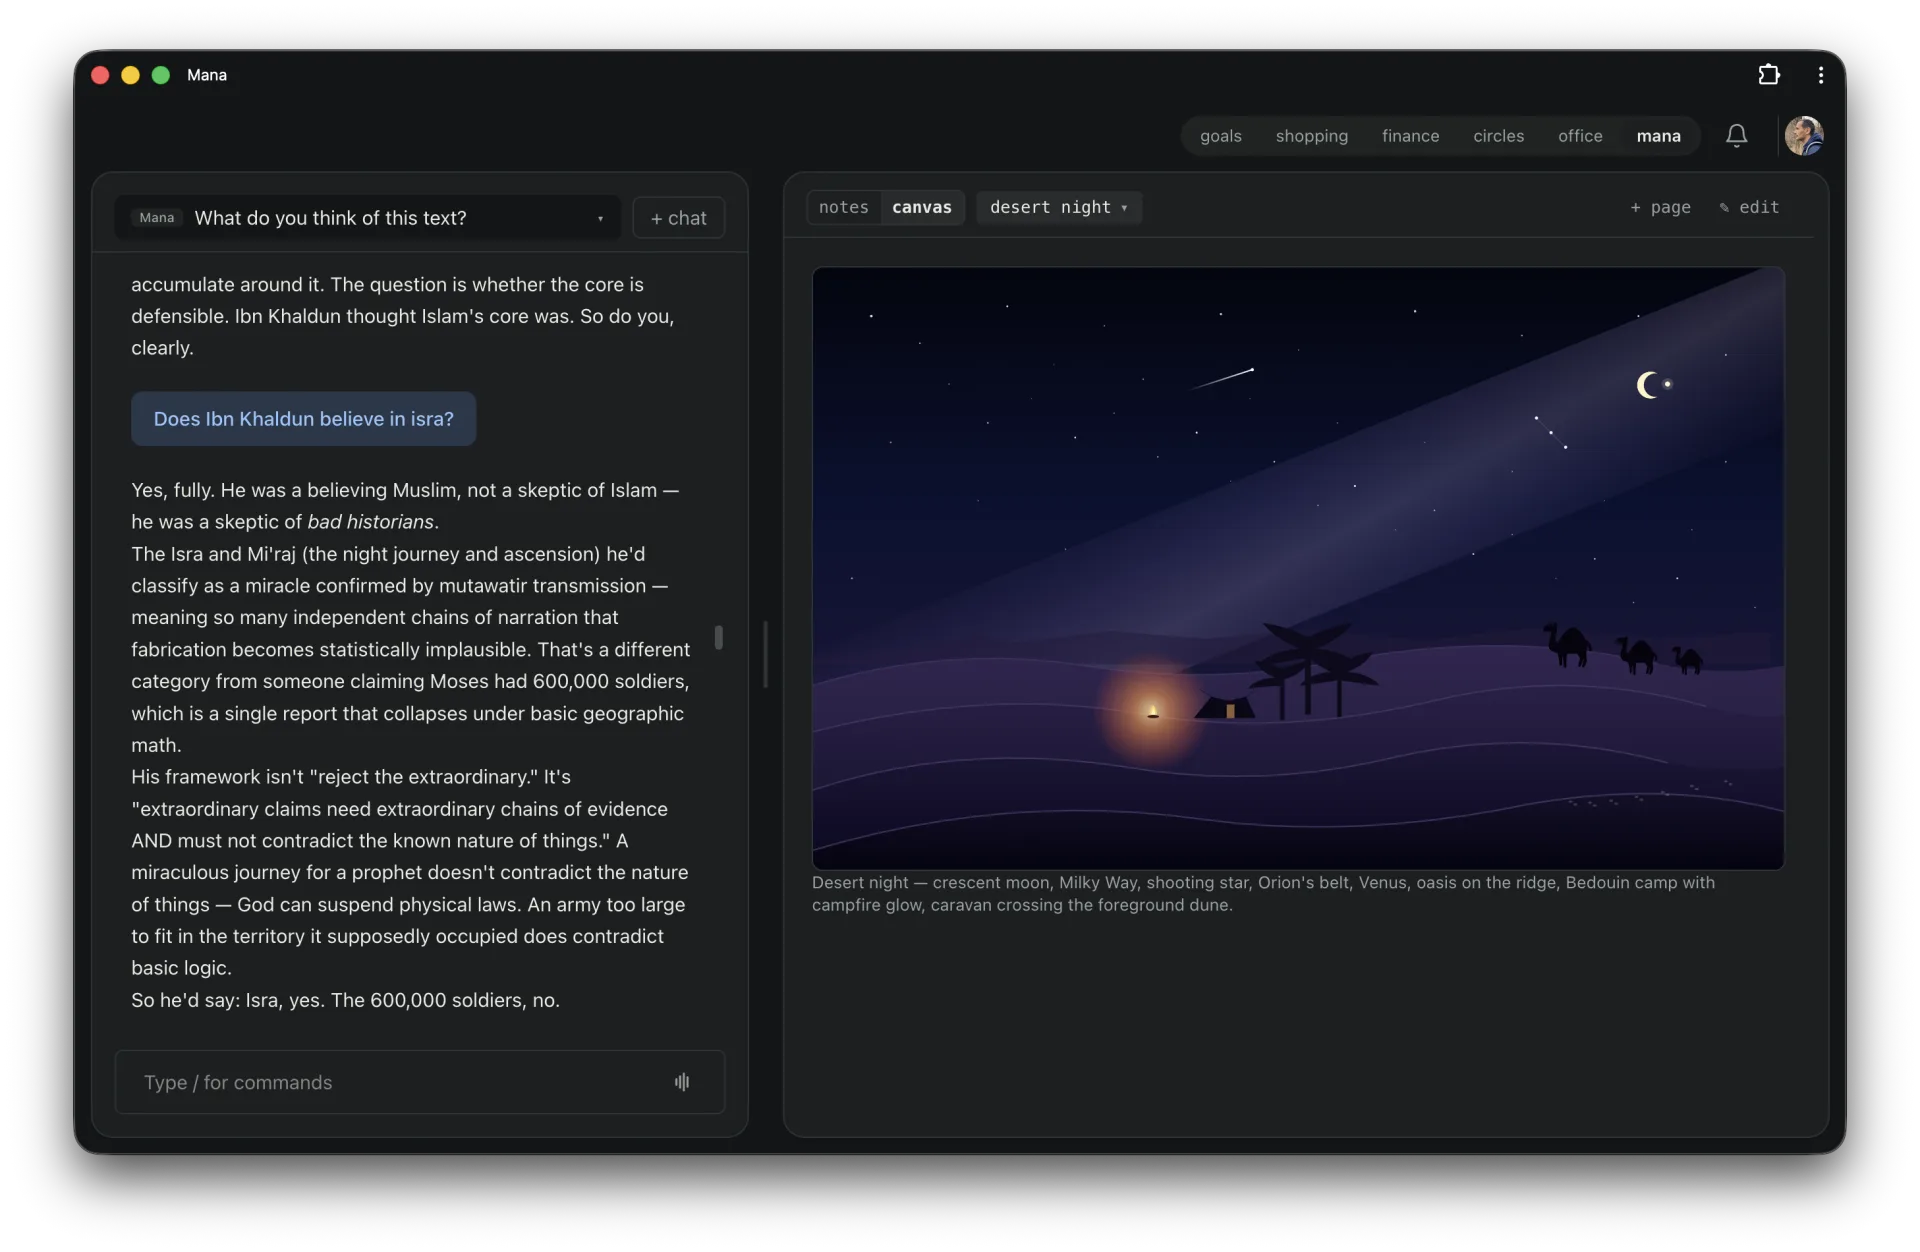Click the chat scrollbar thumb
The height and width of the screenshot is (1252, 1920).
718,637
